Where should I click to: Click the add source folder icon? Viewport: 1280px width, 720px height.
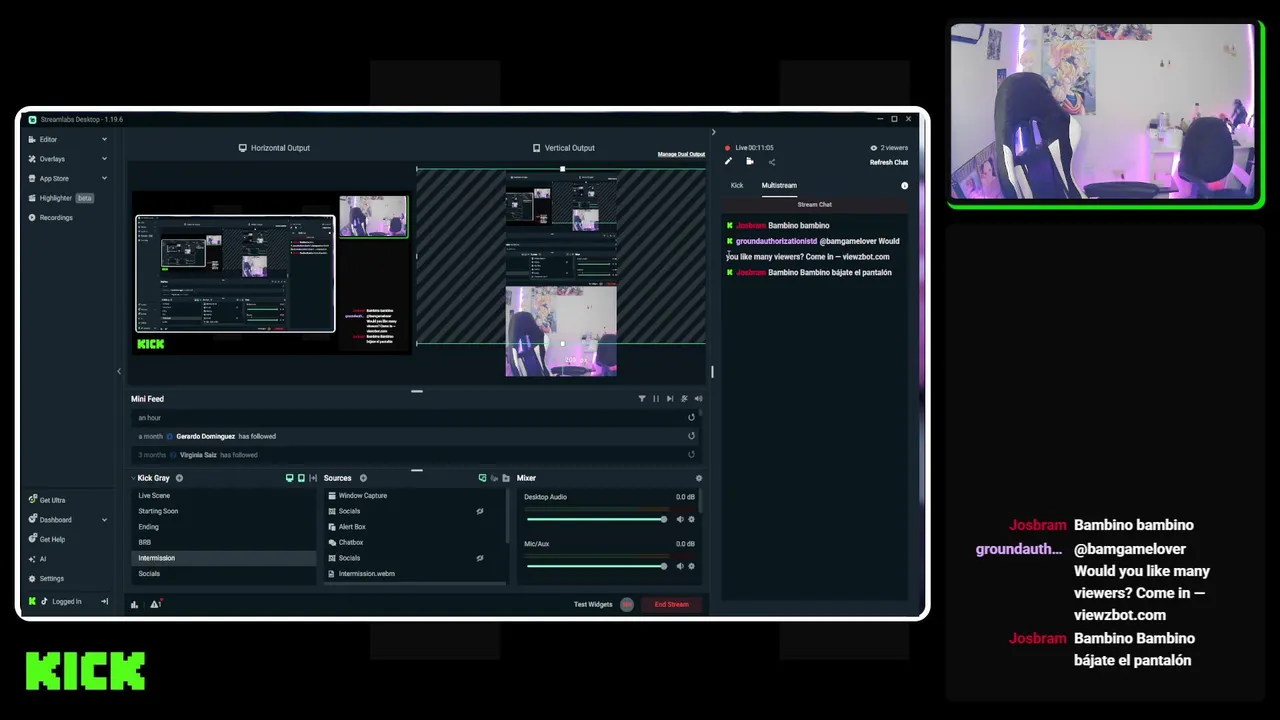[x=506, y=478]
